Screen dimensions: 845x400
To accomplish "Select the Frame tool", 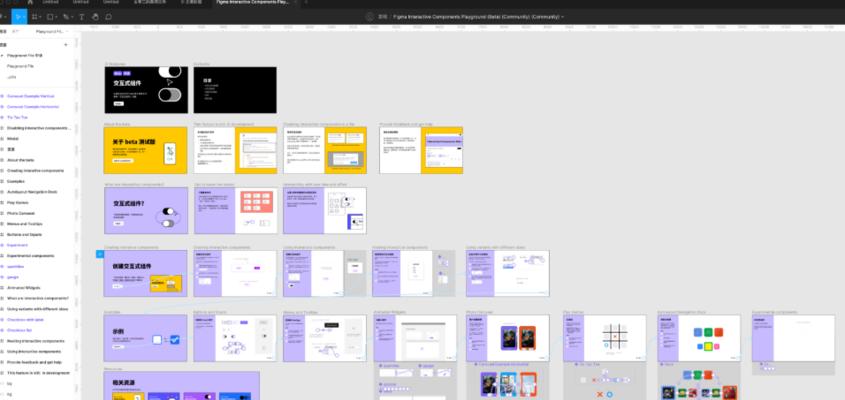I will coord(34,17).
